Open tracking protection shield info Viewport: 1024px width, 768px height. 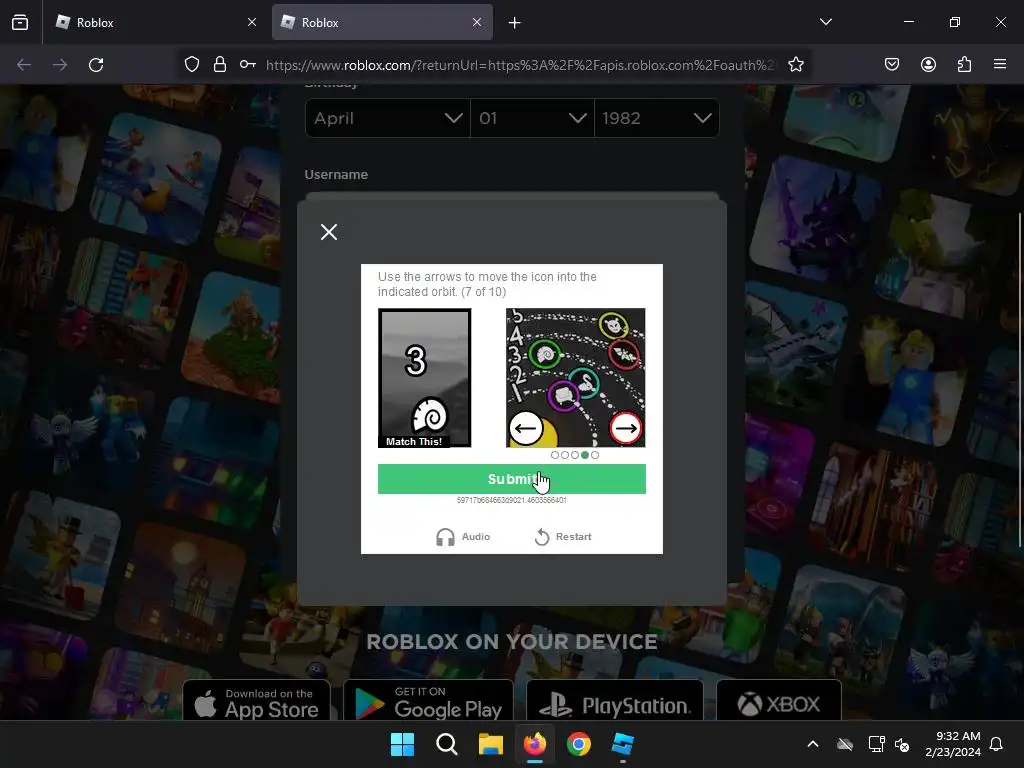click(x=192, y=65)
